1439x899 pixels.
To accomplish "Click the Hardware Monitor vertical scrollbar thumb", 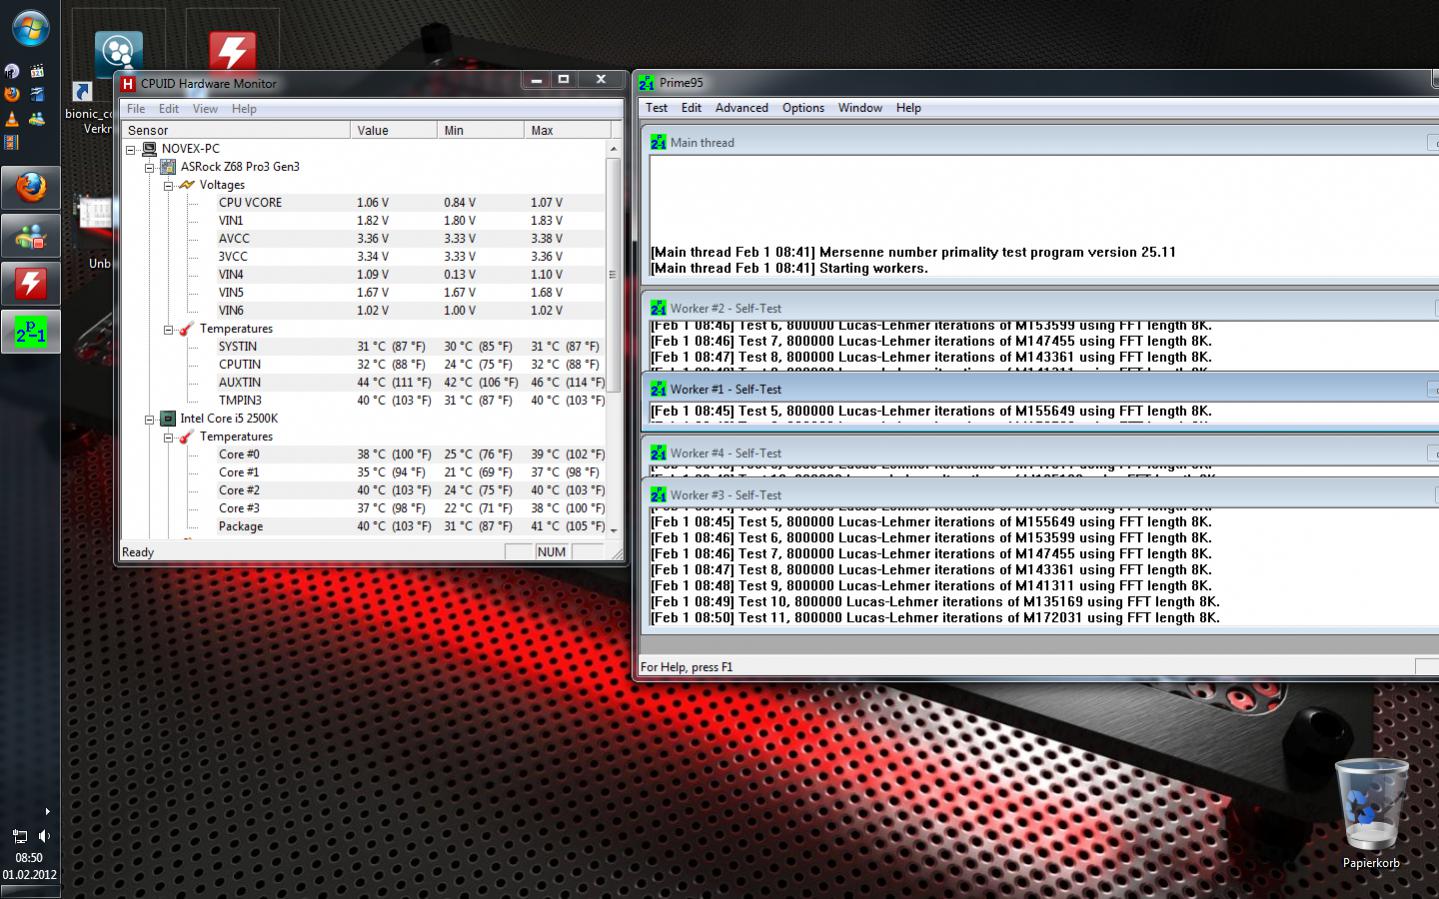I will pyautogui.click(x=613, y=274).
